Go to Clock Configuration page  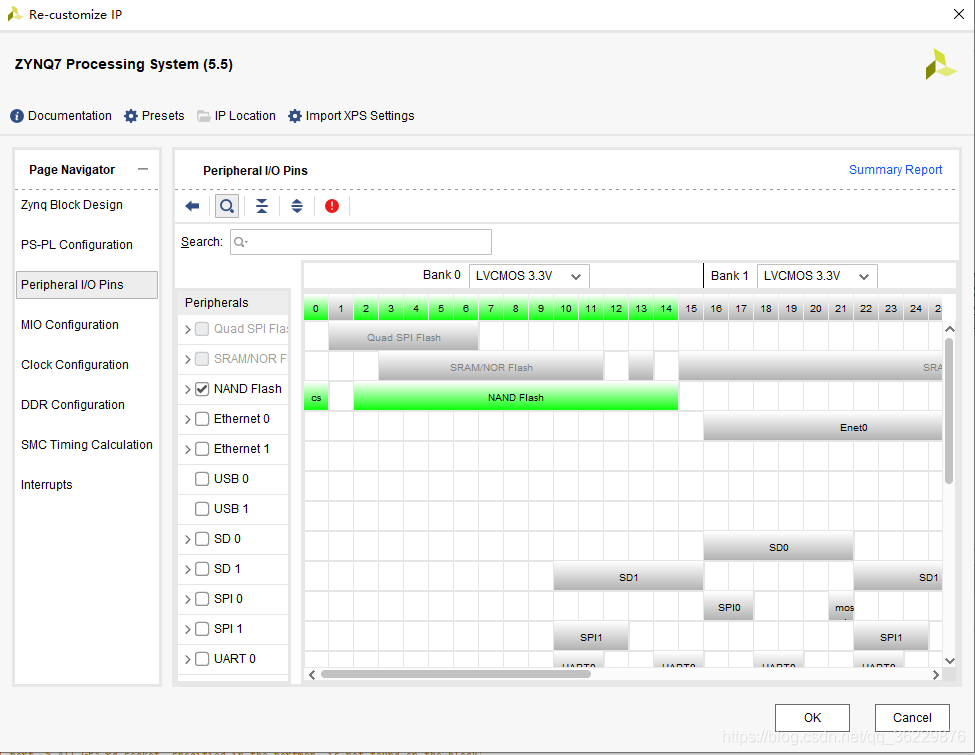[x=75, y=364]
